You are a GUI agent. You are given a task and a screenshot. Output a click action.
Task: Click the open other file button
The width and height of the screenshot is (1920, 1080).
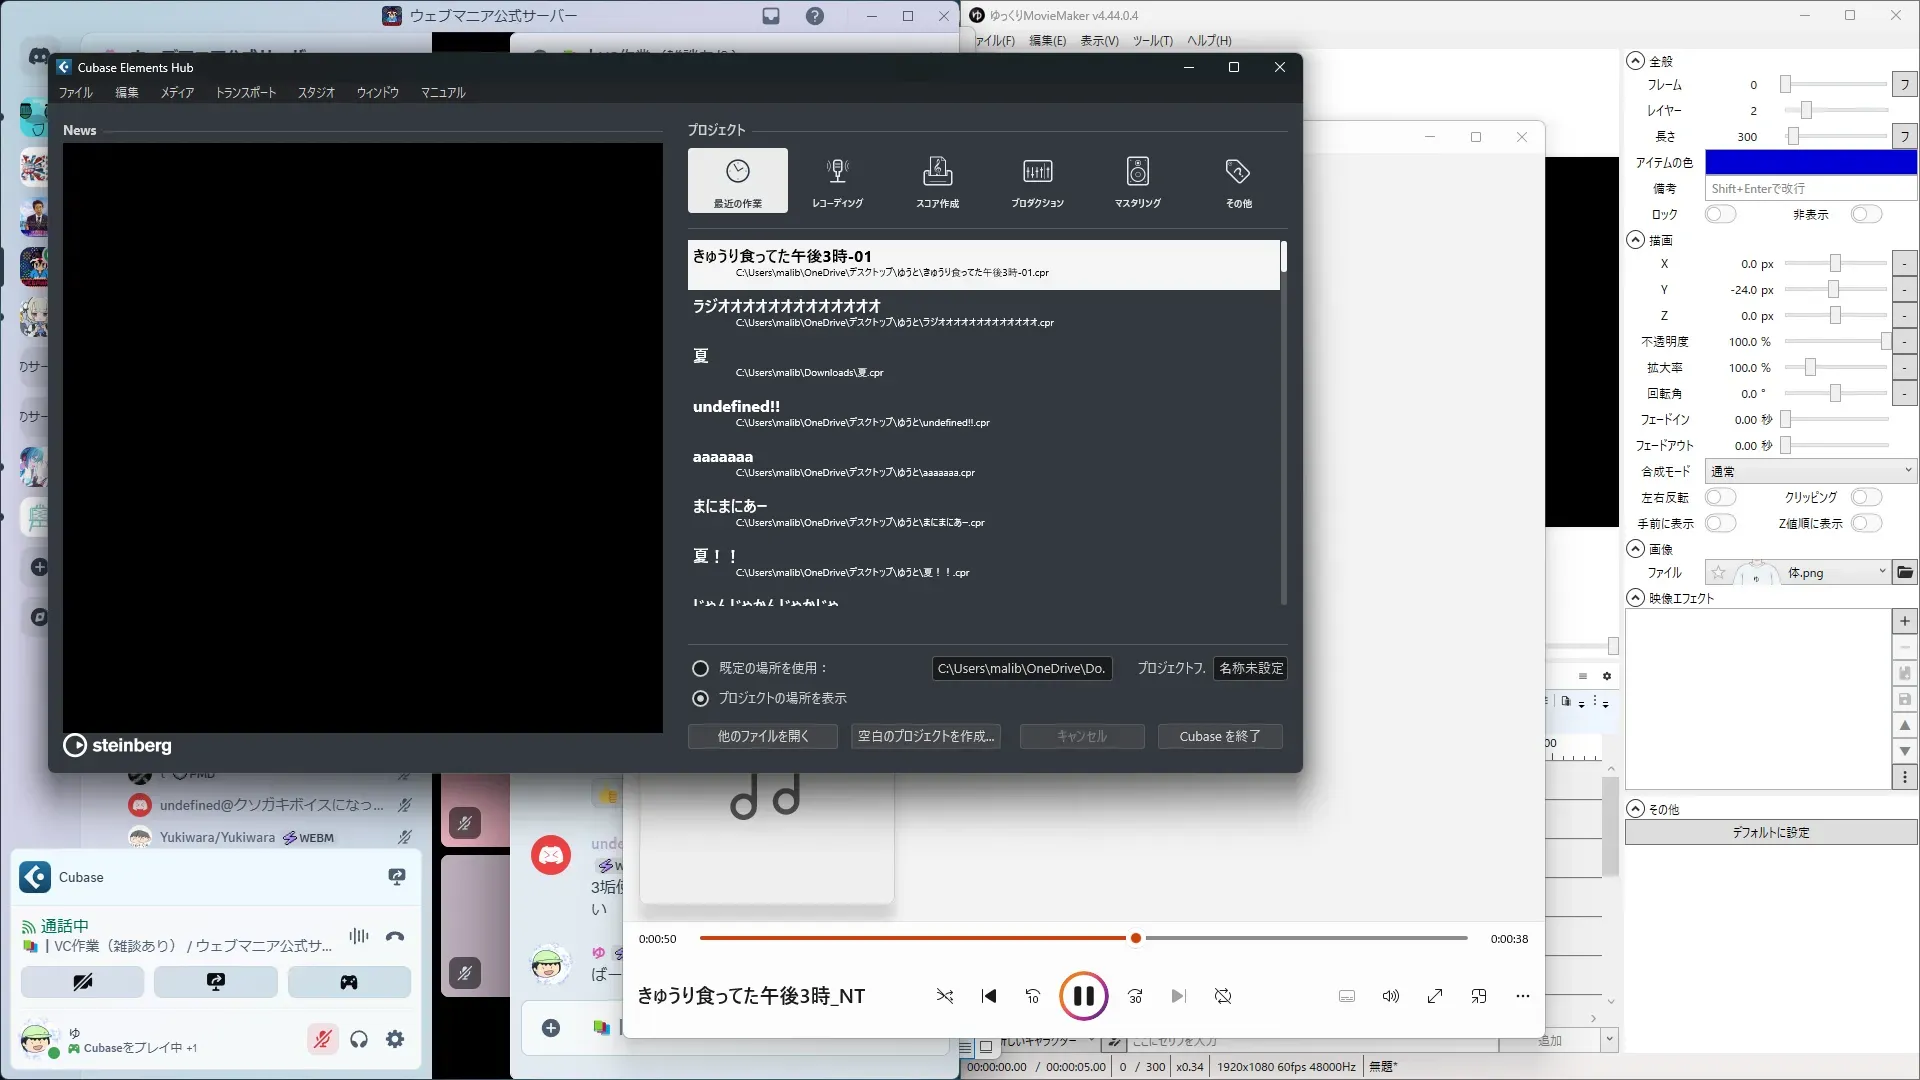[x=762, y=736]
